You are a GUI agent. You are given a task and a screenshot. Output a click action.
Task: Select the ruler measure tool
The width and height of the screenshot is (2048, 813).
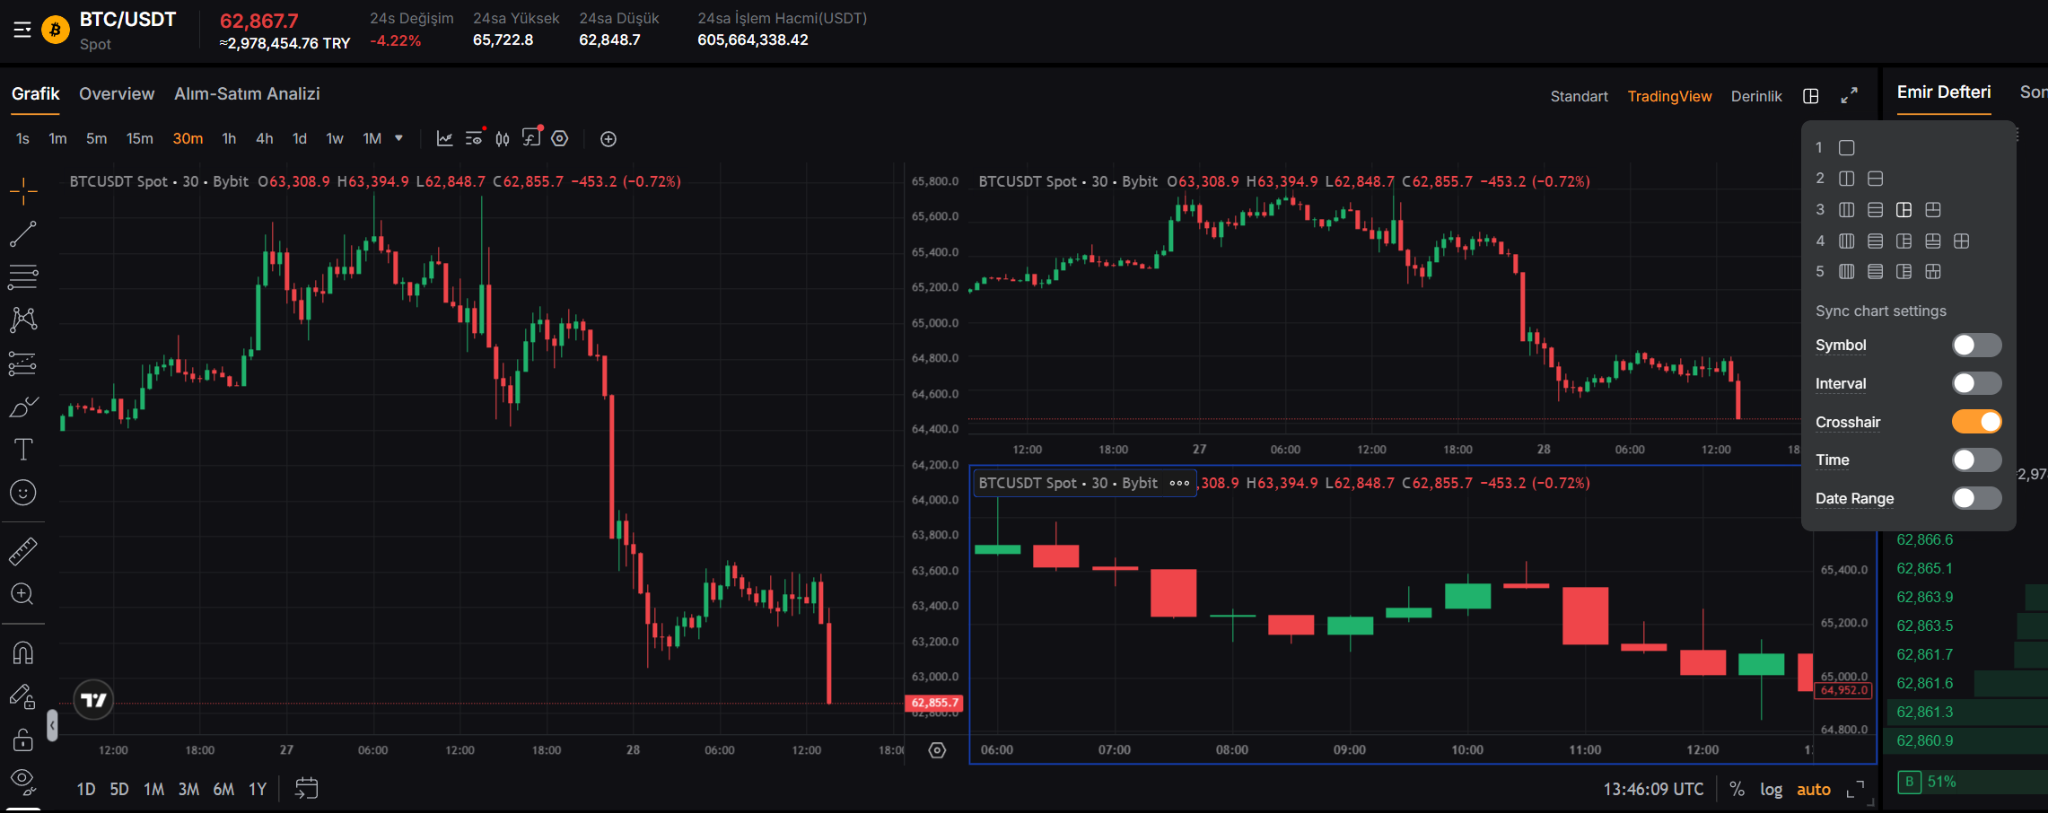point(23,550)
